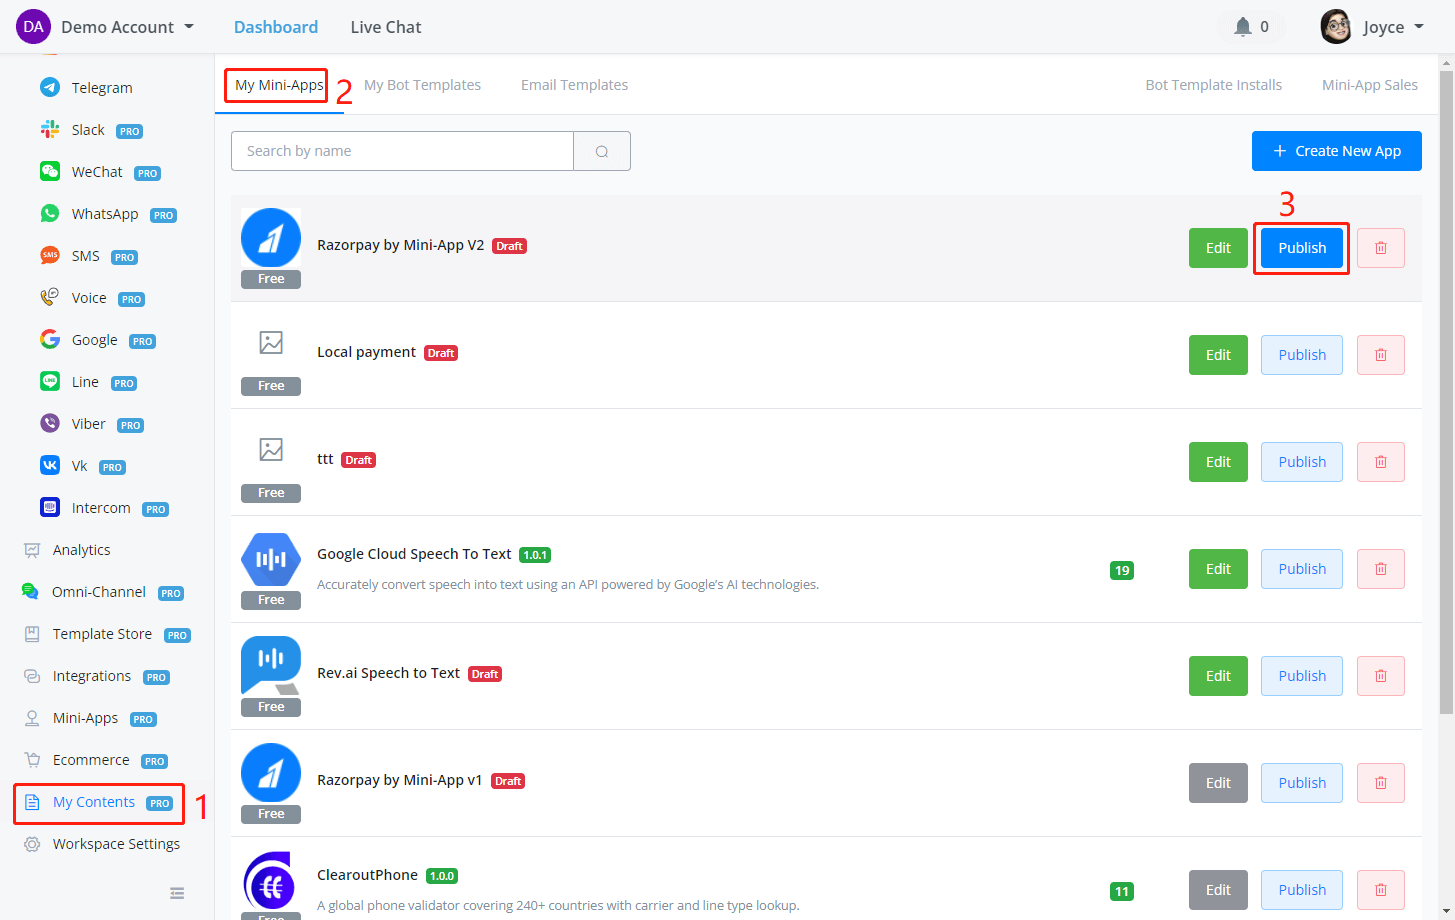This screenshot has height=920, width=1455.
Task: Click the ClearoutPhone app logo thumbnail
Action: tap(271, 882)
